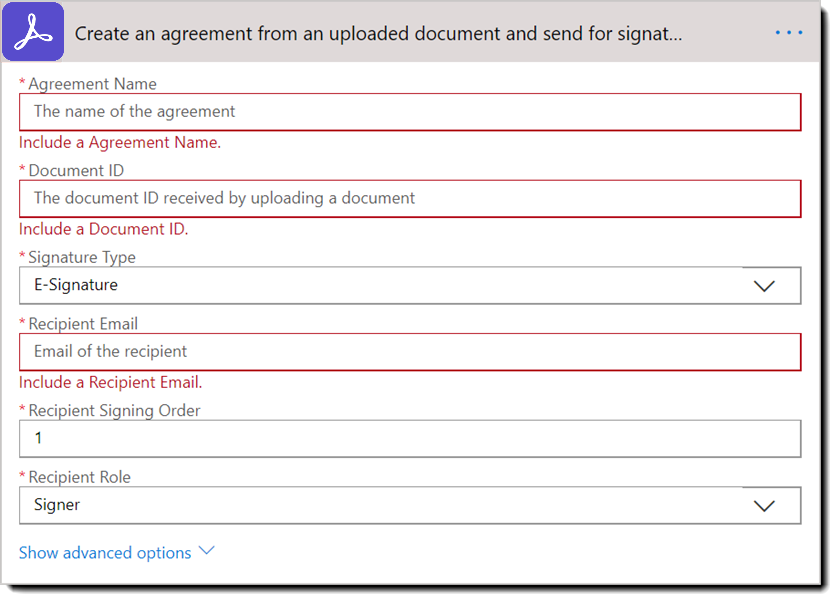
Task: Click the Document ID label
Action: pos(76,171)
